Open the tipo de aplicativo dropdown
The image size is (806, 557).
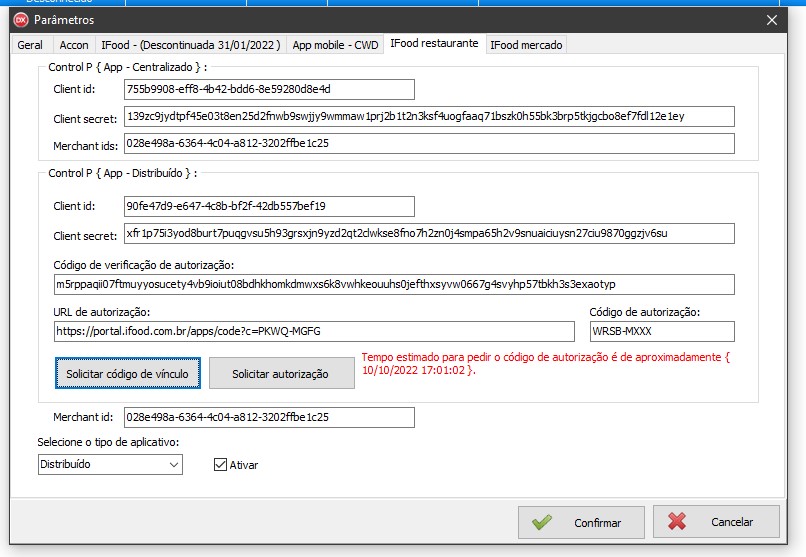174,465
